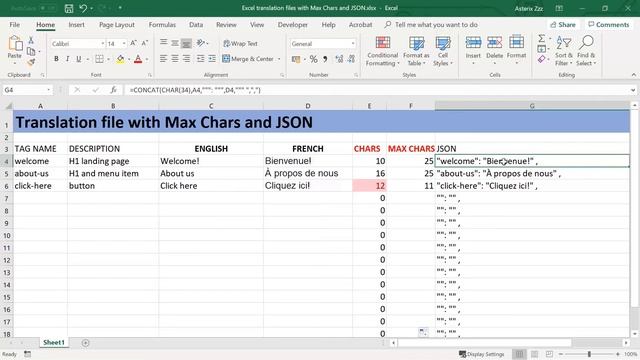640x360 pixels.
Task: Cut selection with scissors icon
Action: [x=31, y=40]
